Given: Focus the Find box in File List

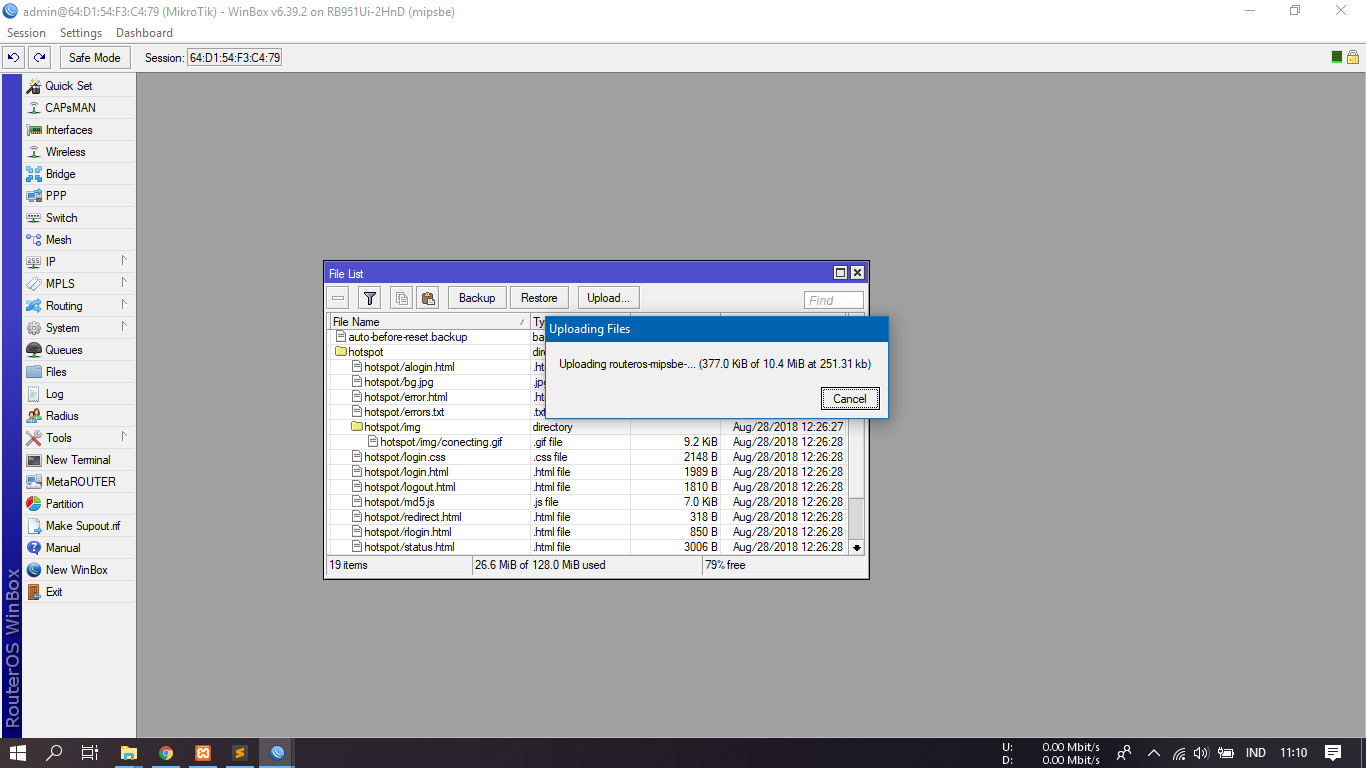Looking at the screenshot, I should click(834, 300).
